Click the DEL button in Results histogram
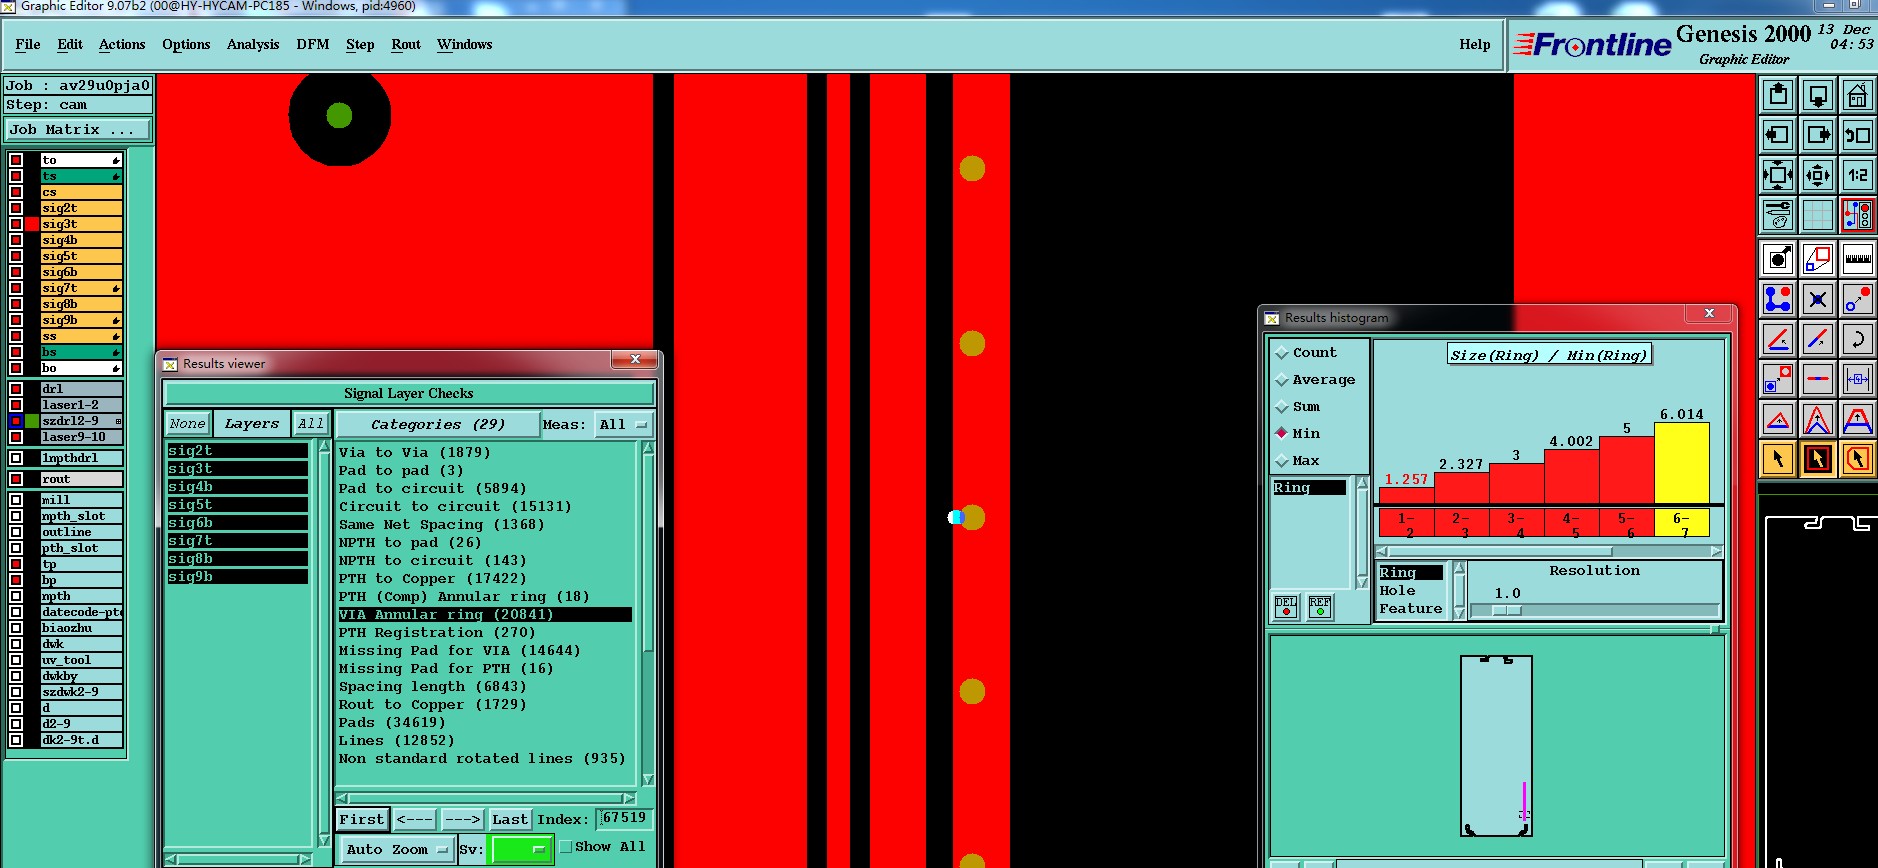Screen dimensions: 1878x868 point(1286,607)
